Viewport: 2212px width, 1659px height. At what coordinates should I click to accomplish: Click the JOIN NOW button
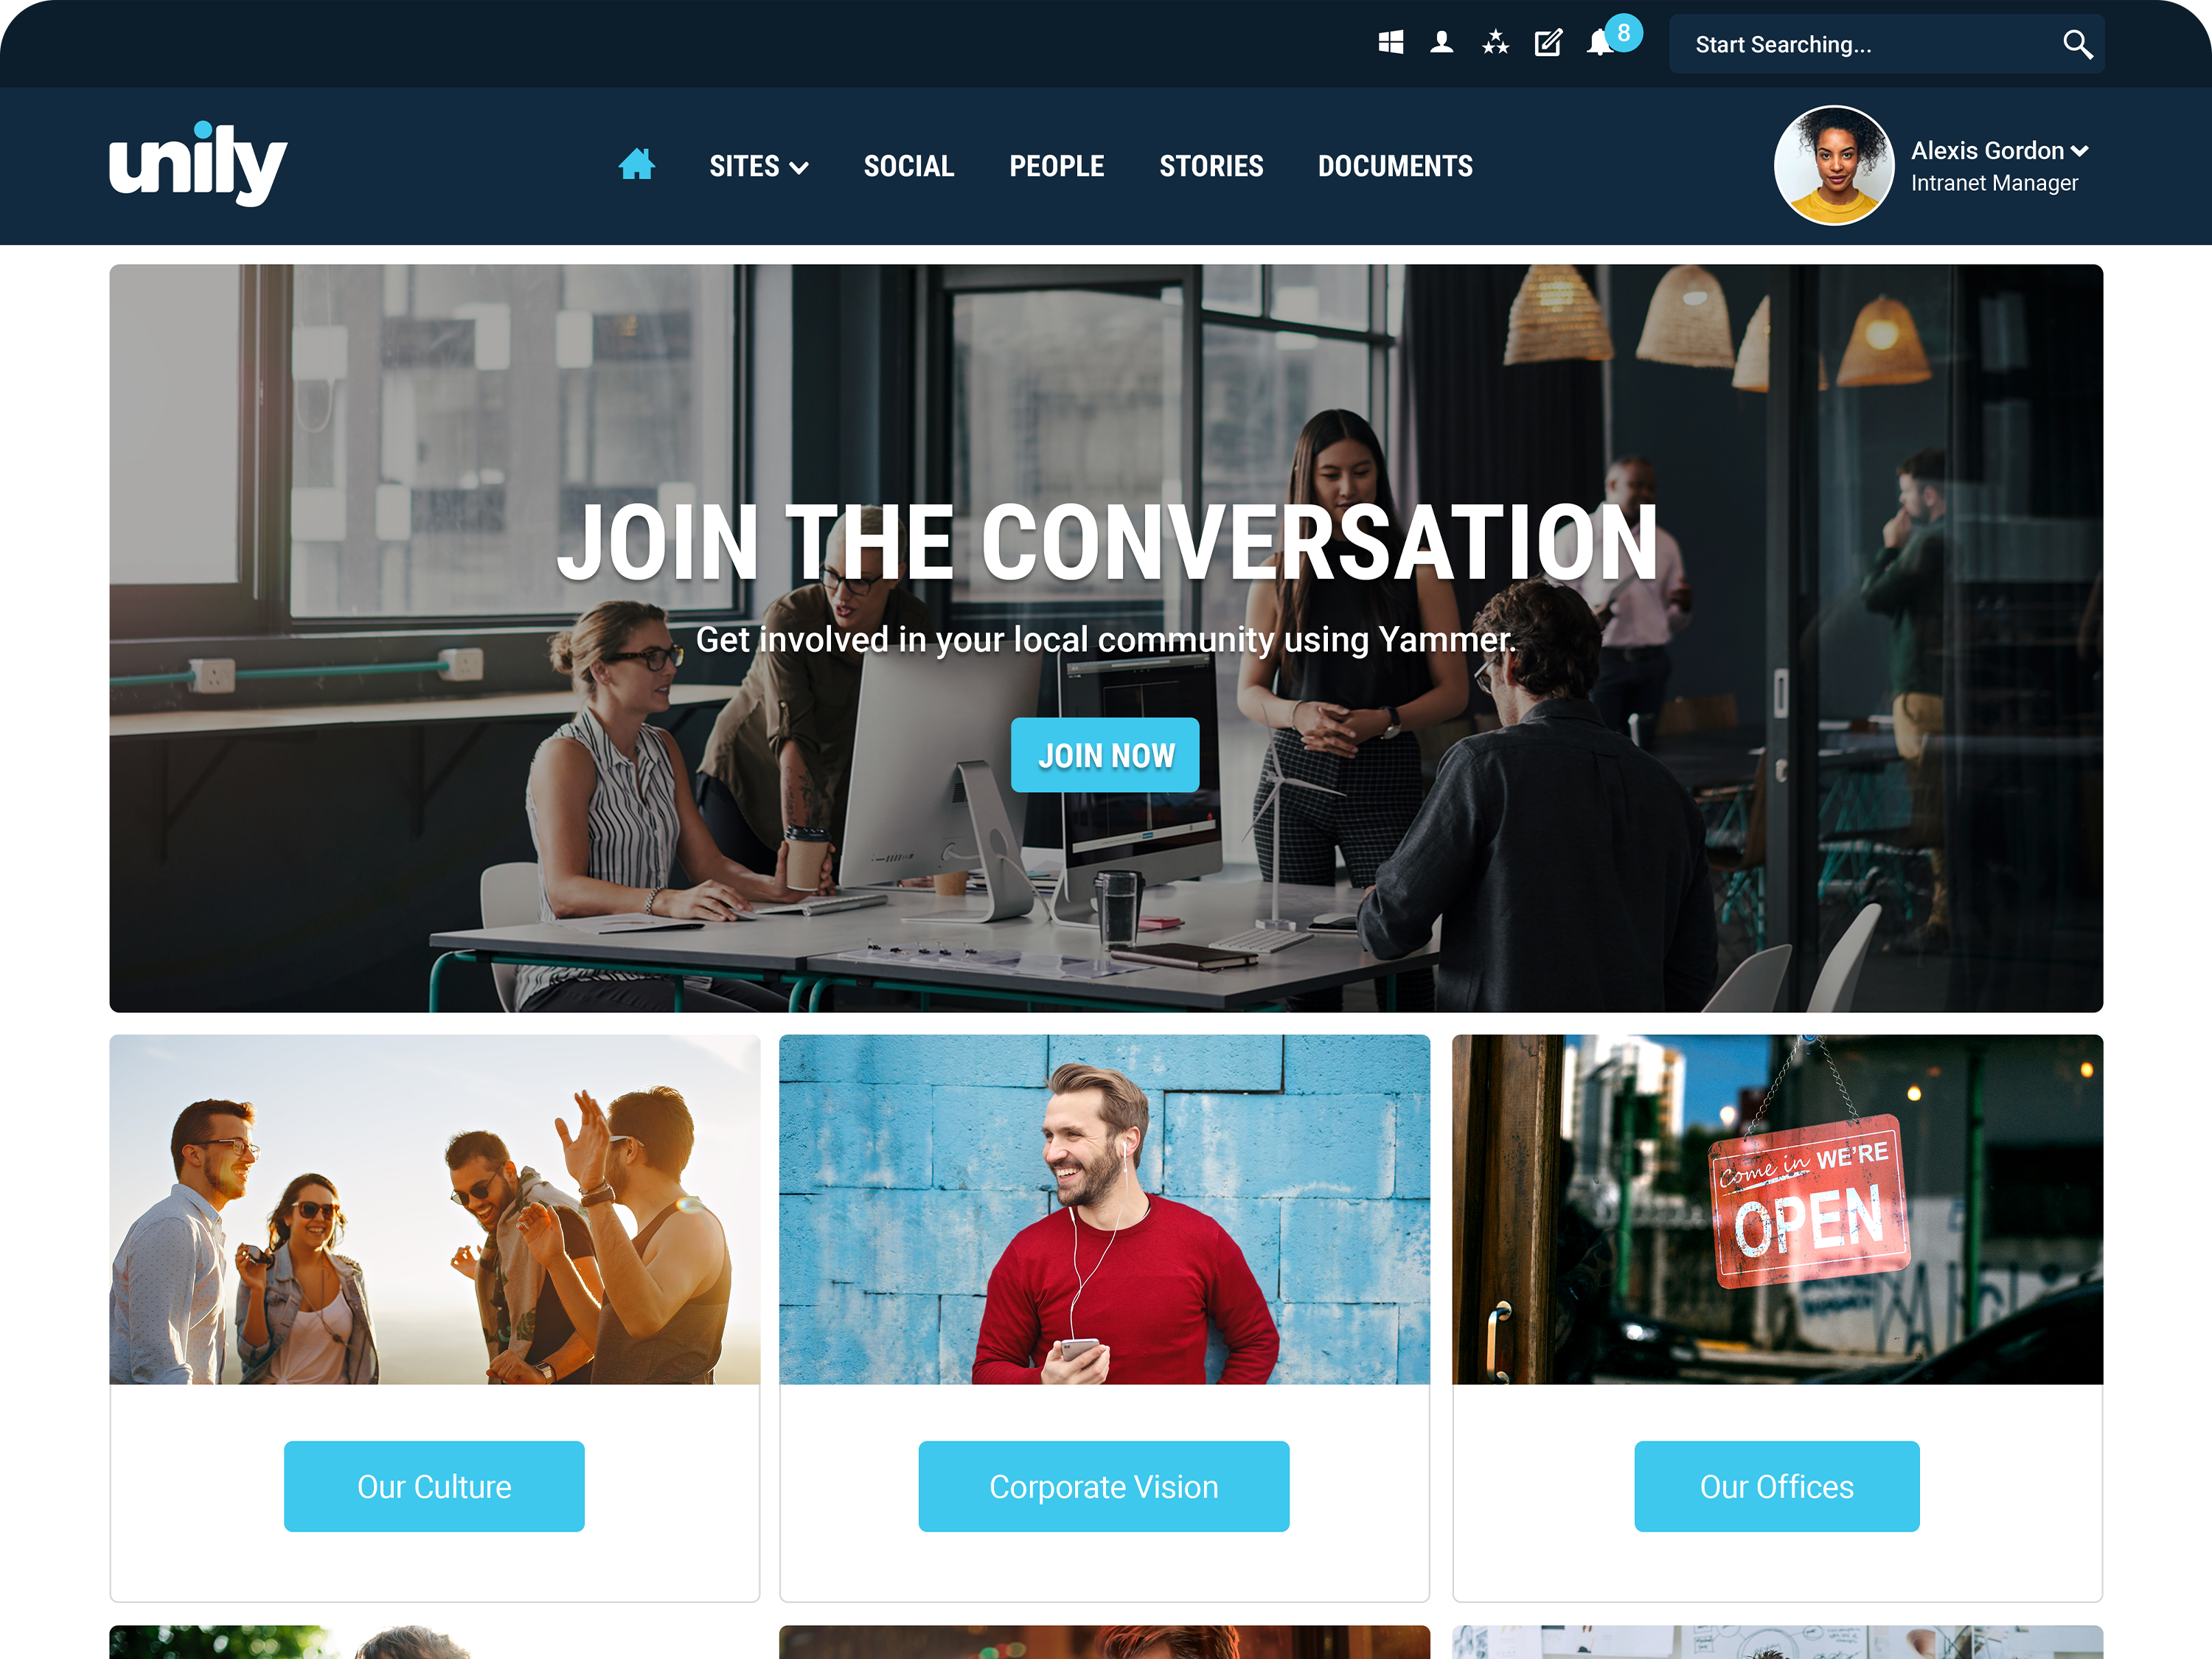pyautogui.click(x=1106, y=753)
